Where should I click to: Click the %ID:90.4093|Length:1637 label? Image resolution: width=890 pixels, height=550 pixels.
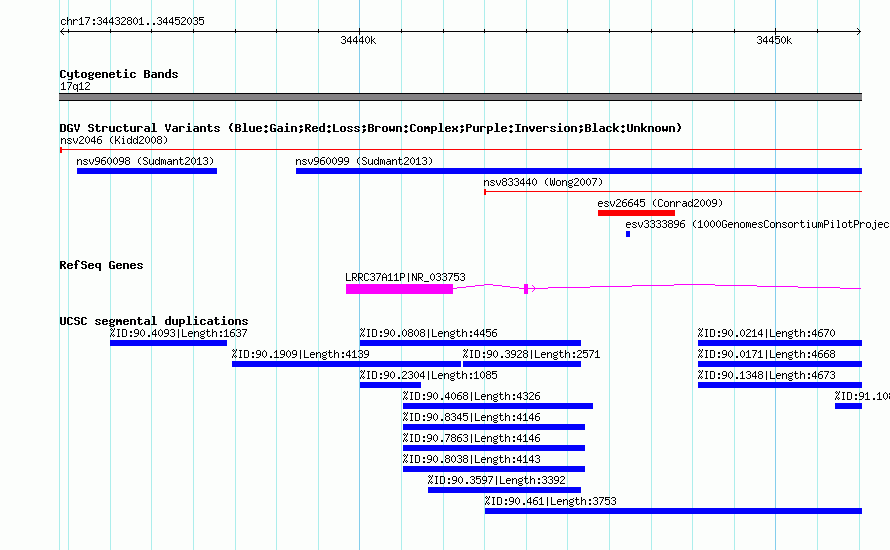pos(178,333)
